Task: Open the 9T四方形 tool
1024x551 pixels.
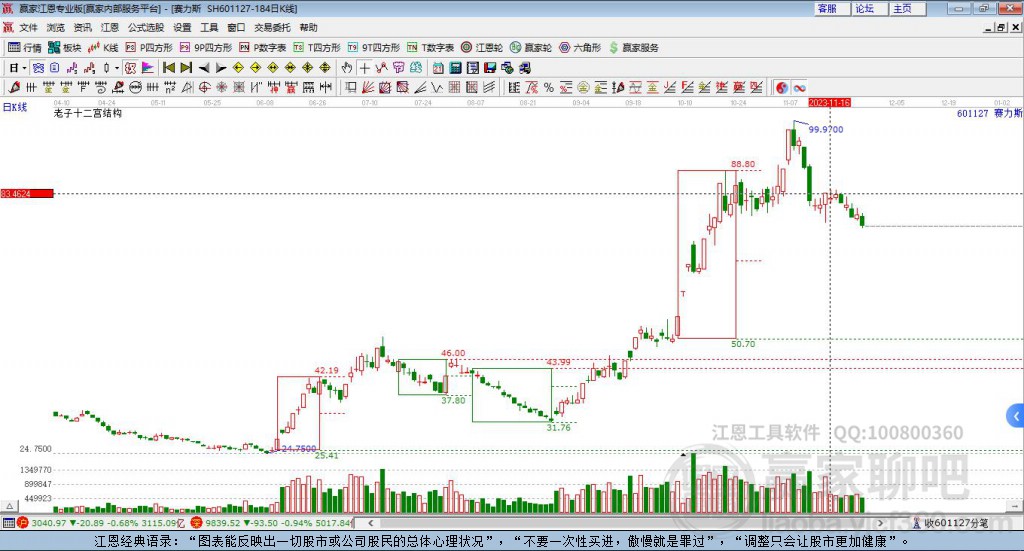Action: coord(374,48)
